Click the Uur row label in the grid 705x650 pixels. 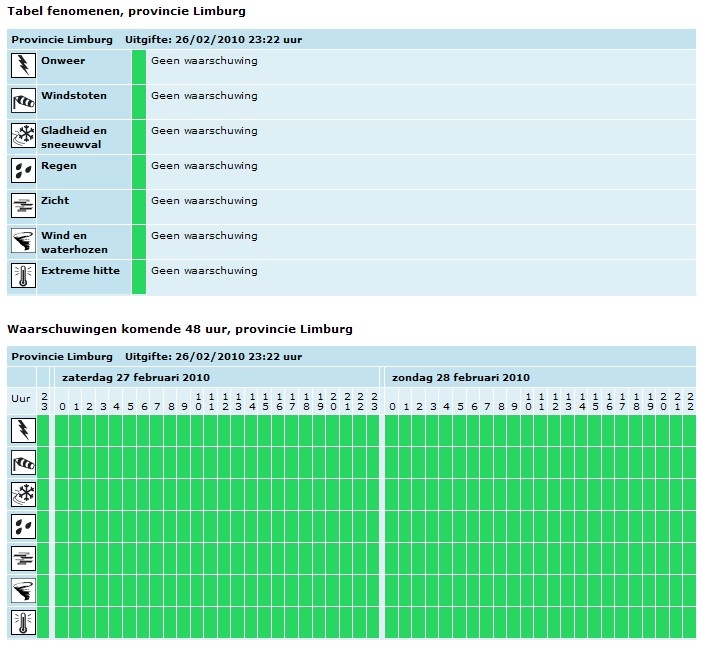click(x=21, y=399)
